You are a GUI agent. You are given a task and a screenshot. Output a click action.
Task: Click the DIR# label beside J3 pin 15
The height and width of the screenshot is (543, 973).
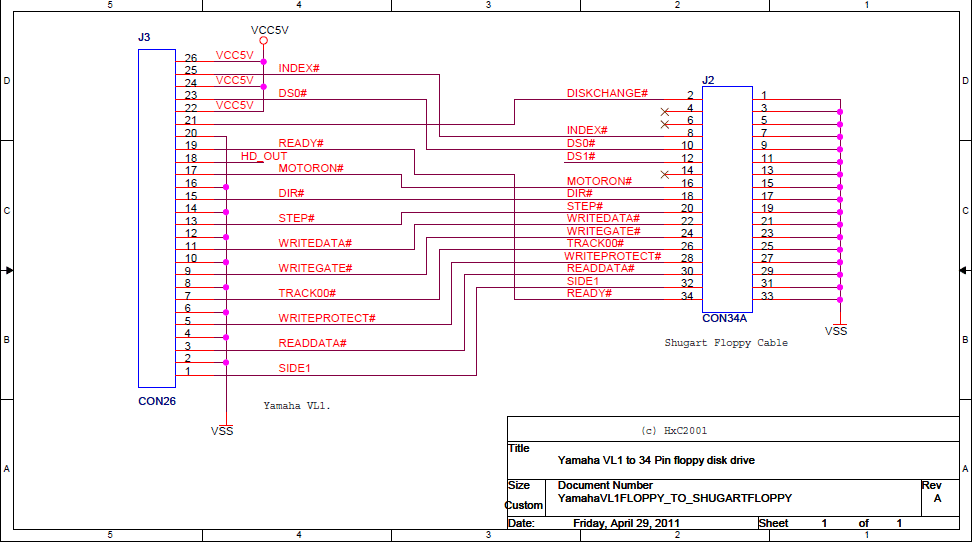click(x=291, y=193)
